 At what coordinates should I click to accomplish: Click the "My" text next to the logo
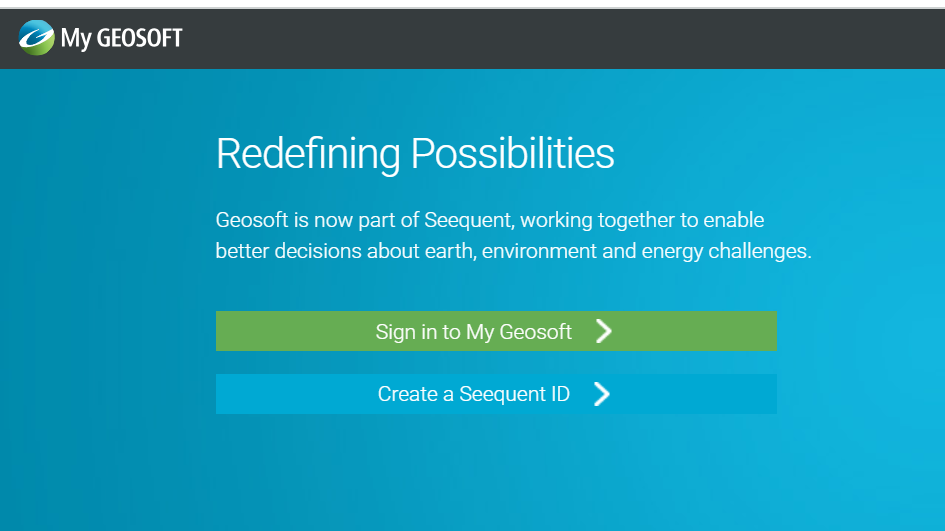pos(76,39)
